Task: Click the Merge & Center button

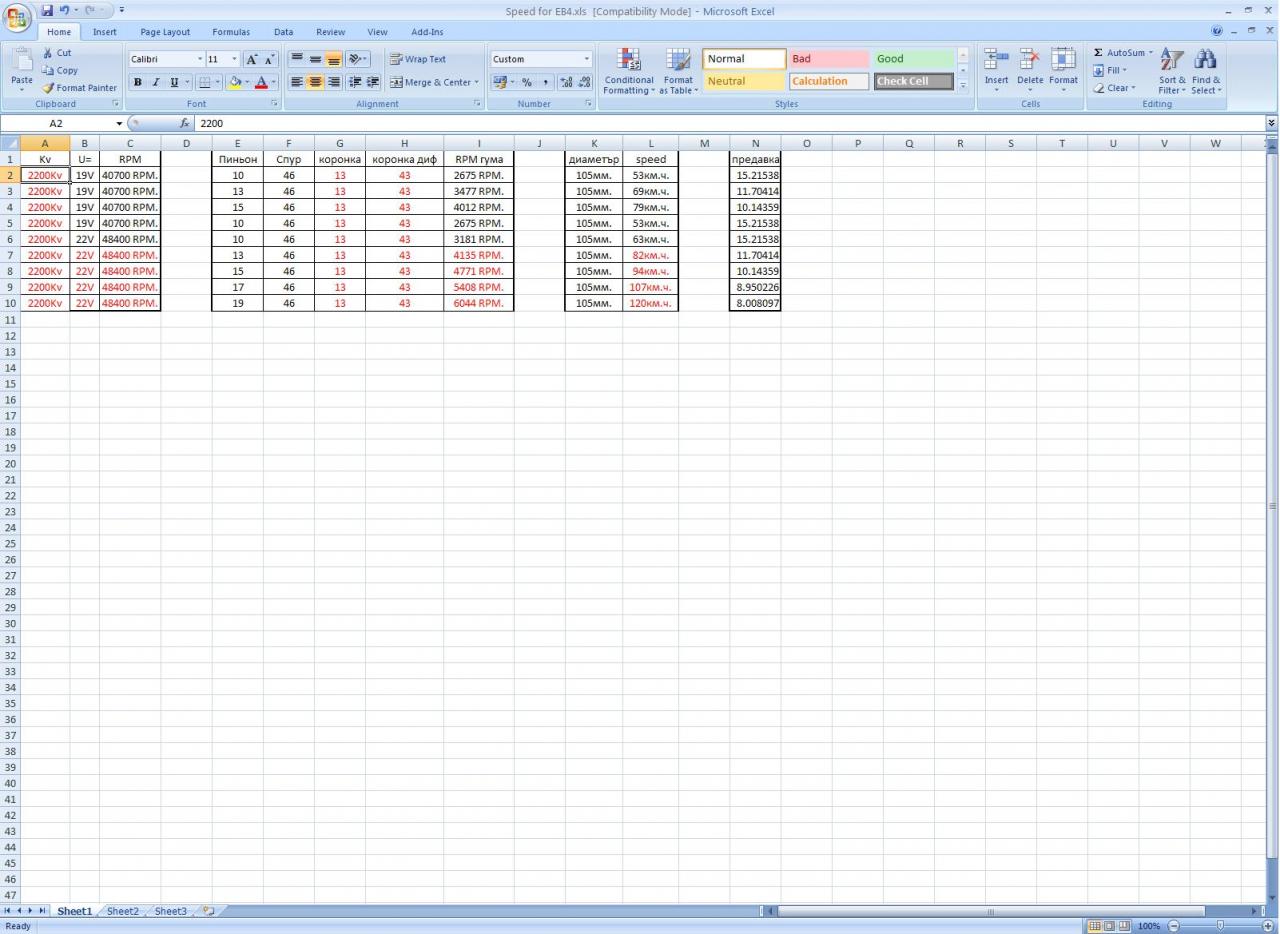Action: (433, 83)
